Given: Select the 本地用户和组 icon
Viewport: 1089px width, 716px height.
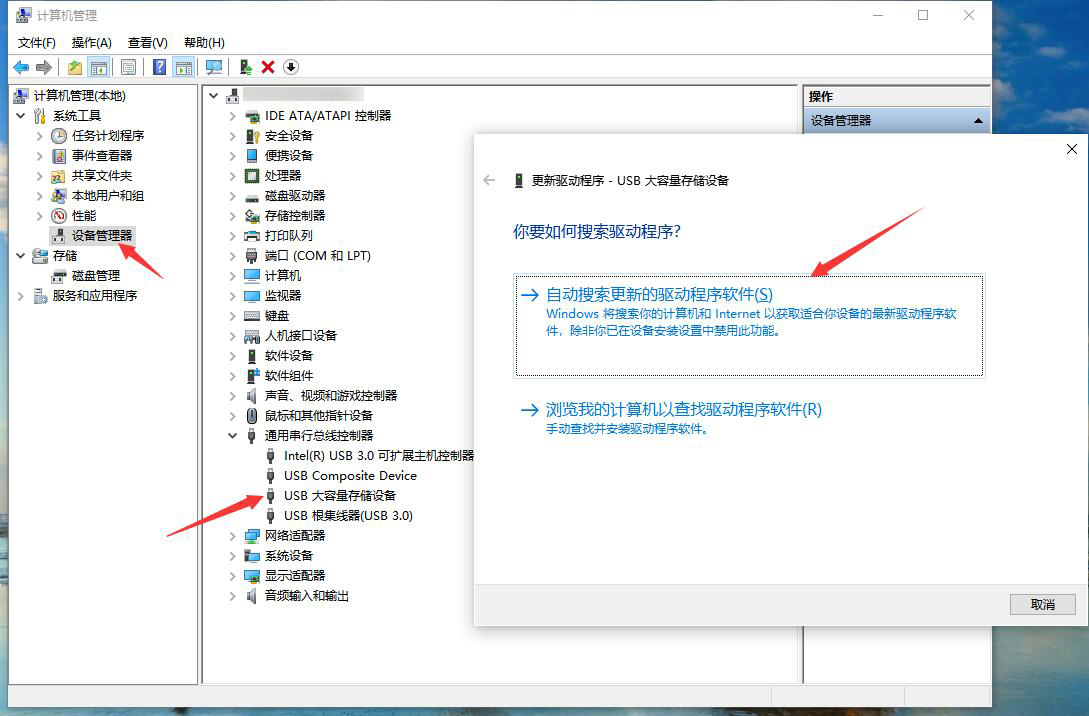Looking at the screenshot, I should [x=59, y=196].
